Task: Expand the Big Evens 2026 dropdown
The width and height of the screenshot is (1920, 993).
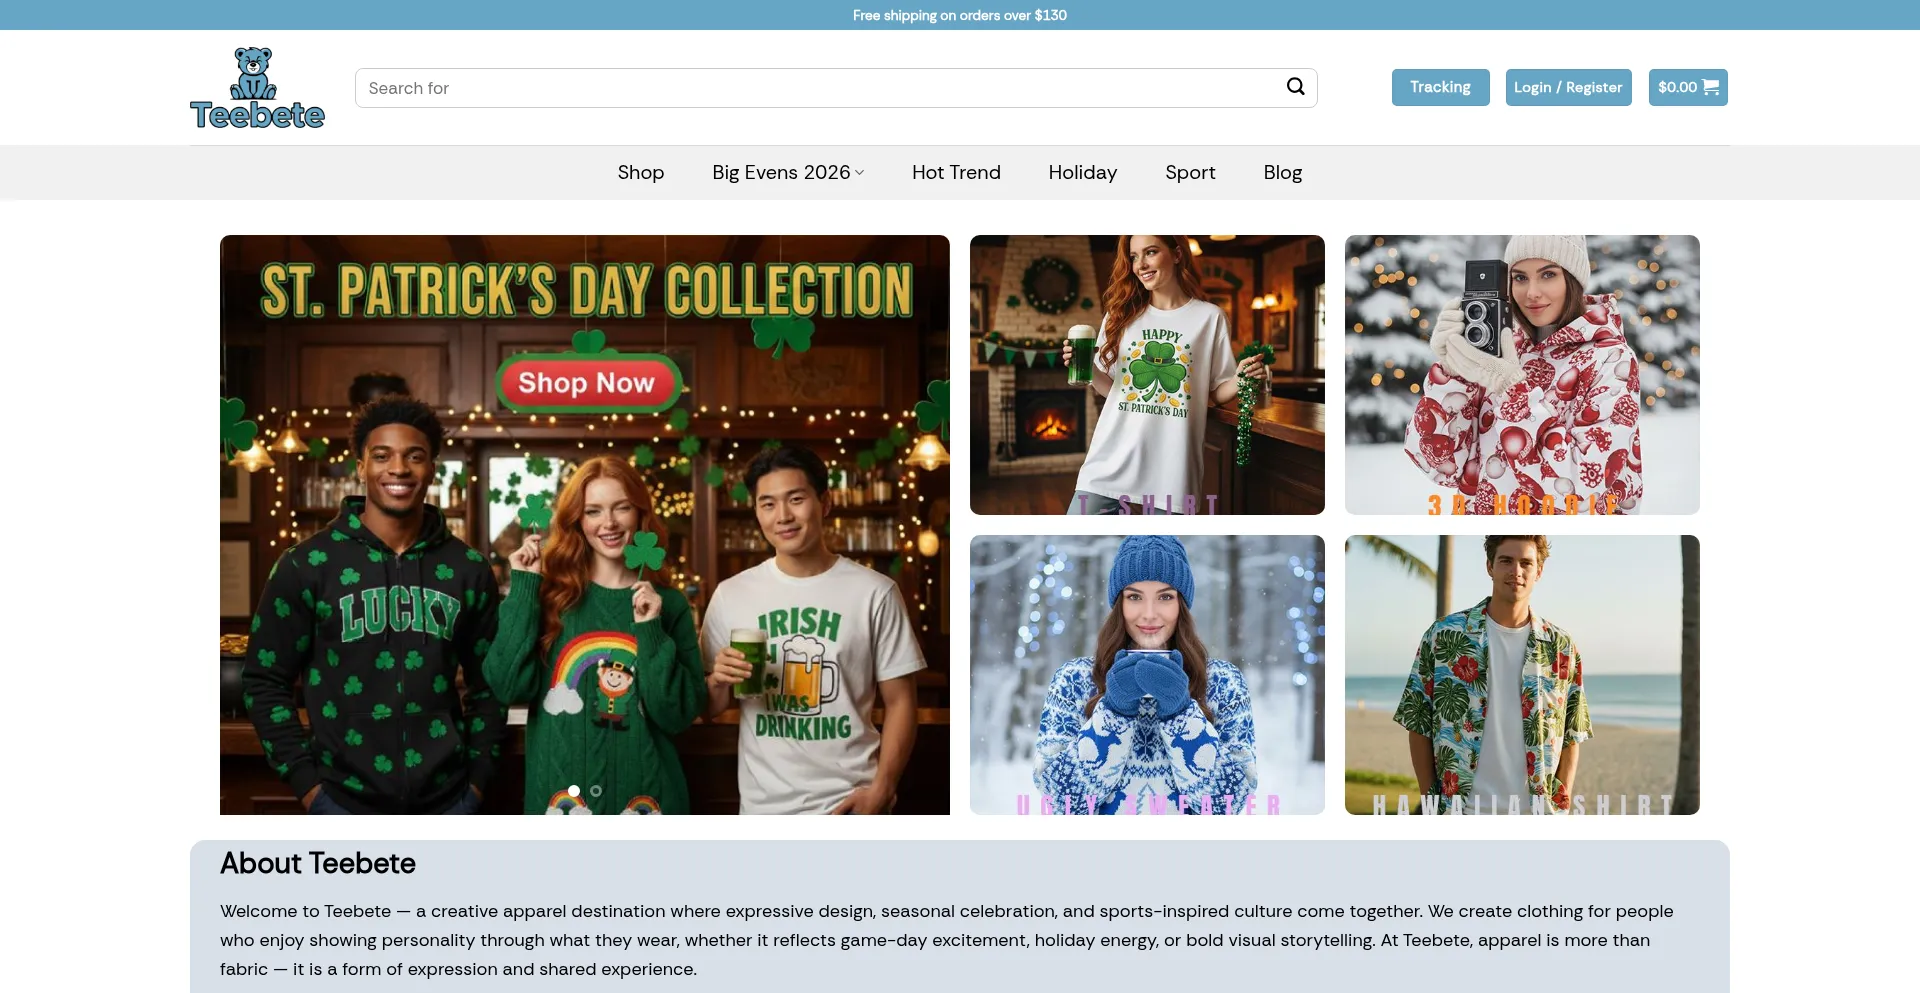Action: (788, 172)
